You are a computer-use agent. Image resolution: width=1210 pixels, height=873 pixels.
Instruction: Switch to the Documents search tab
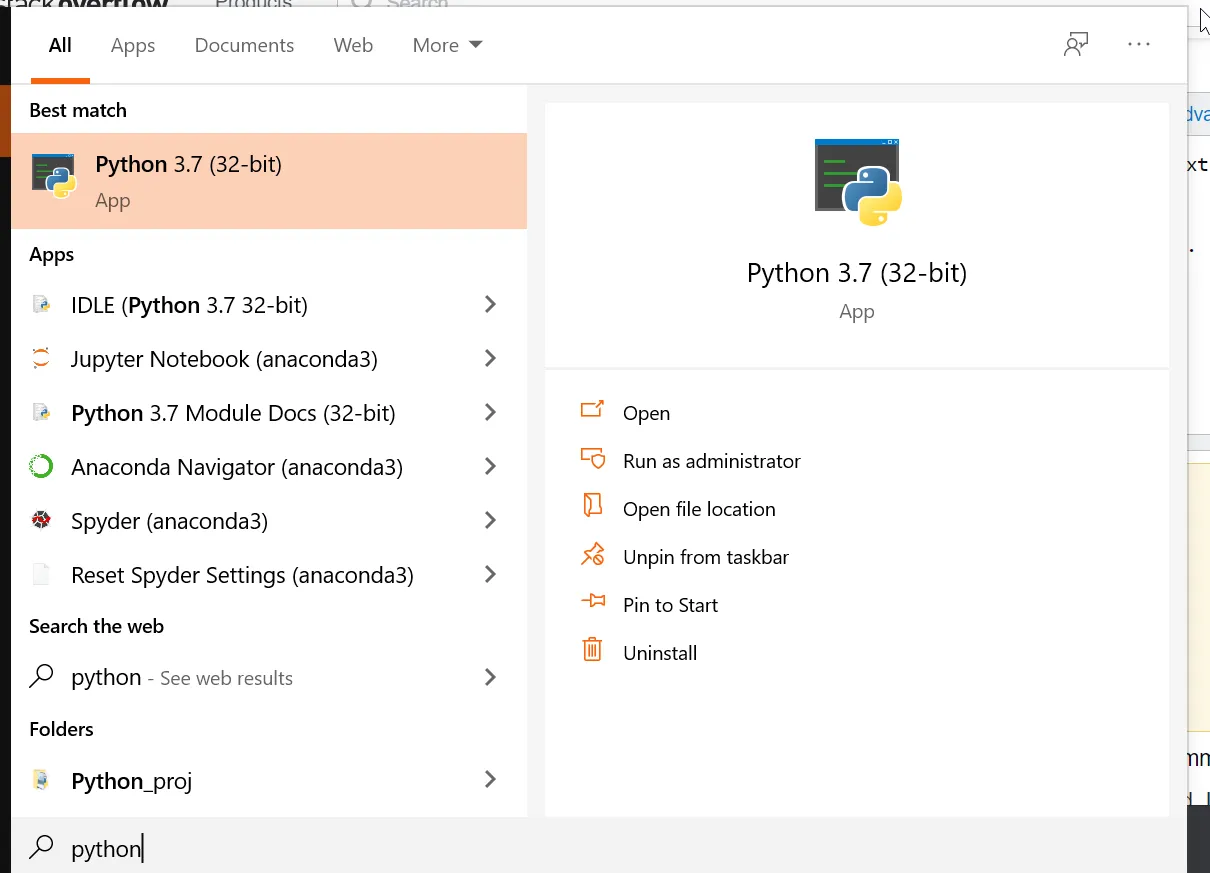pyautogui.click(x=244, y=45)
